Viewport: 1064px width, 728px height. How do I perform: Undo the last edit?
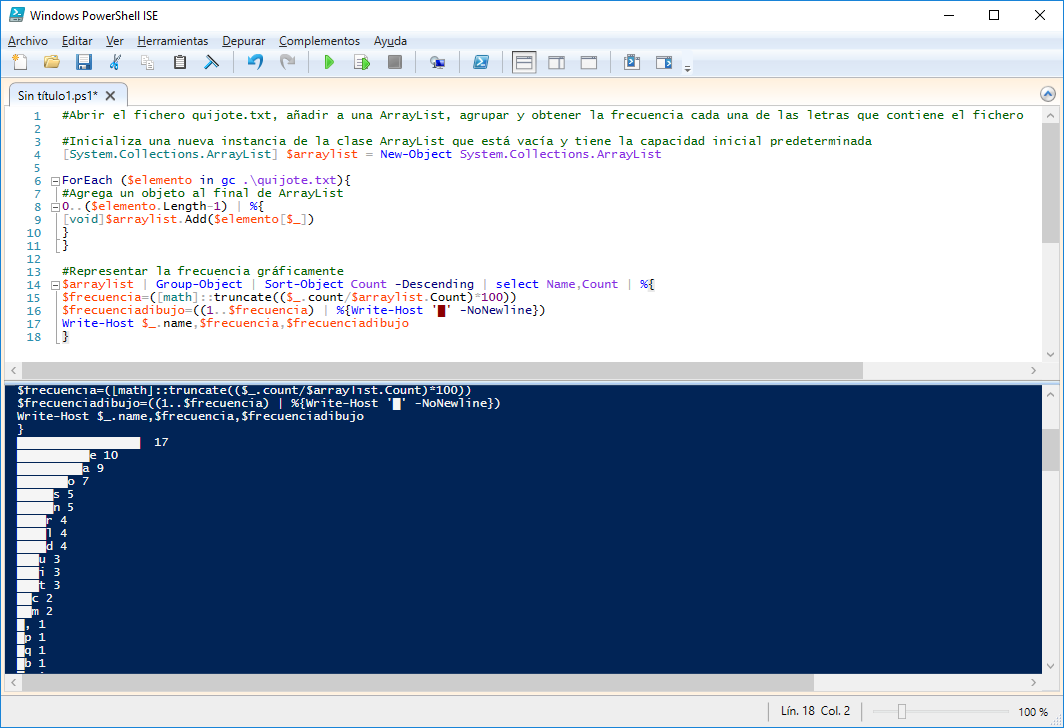click(255, 63)
